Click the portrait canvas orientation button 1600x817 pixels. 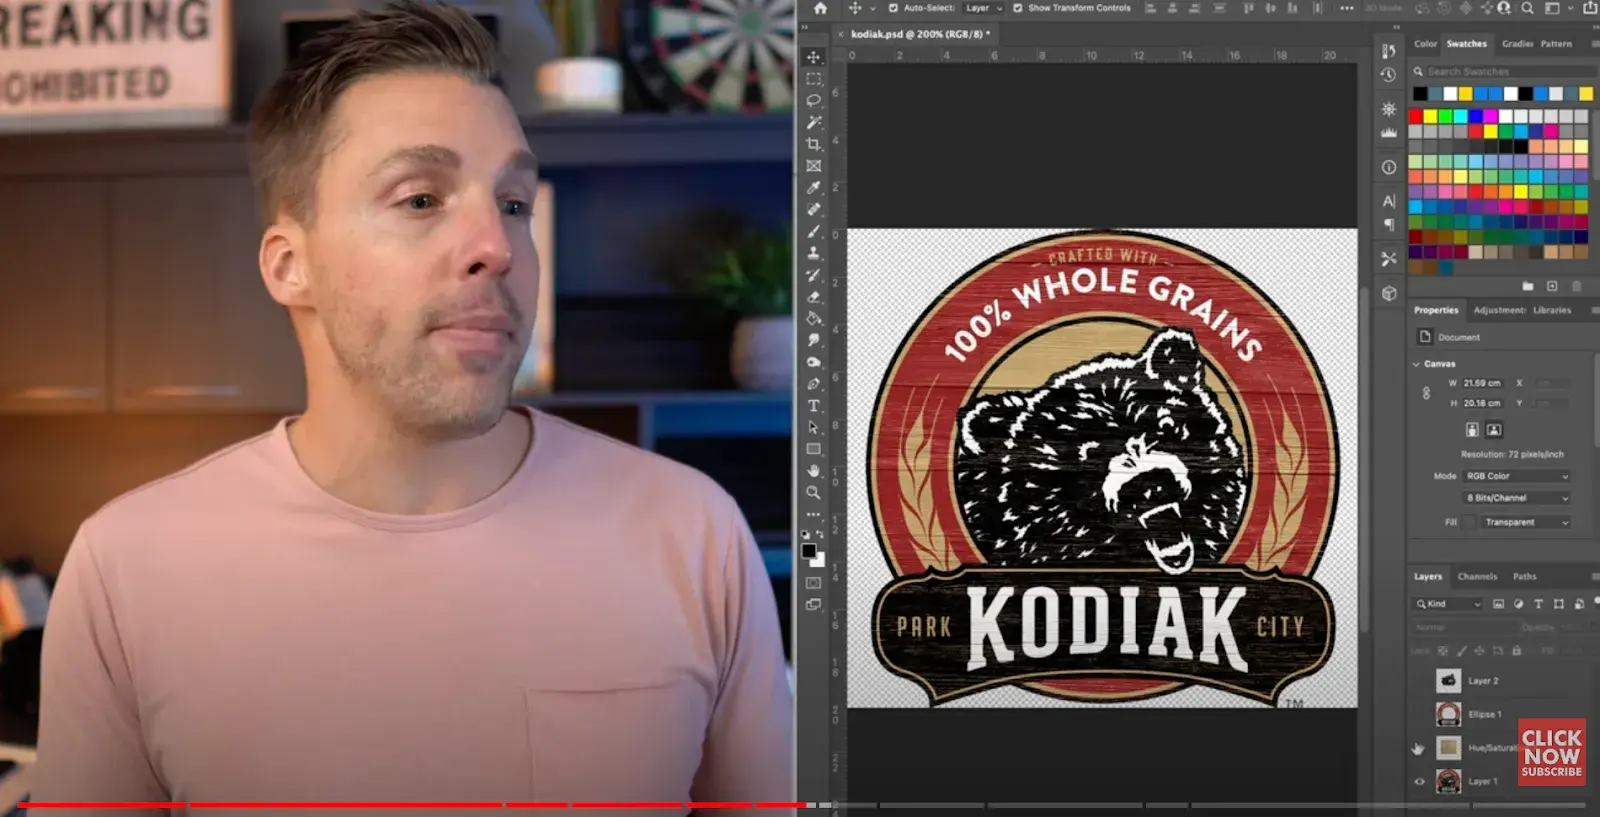click(1472, 430)
